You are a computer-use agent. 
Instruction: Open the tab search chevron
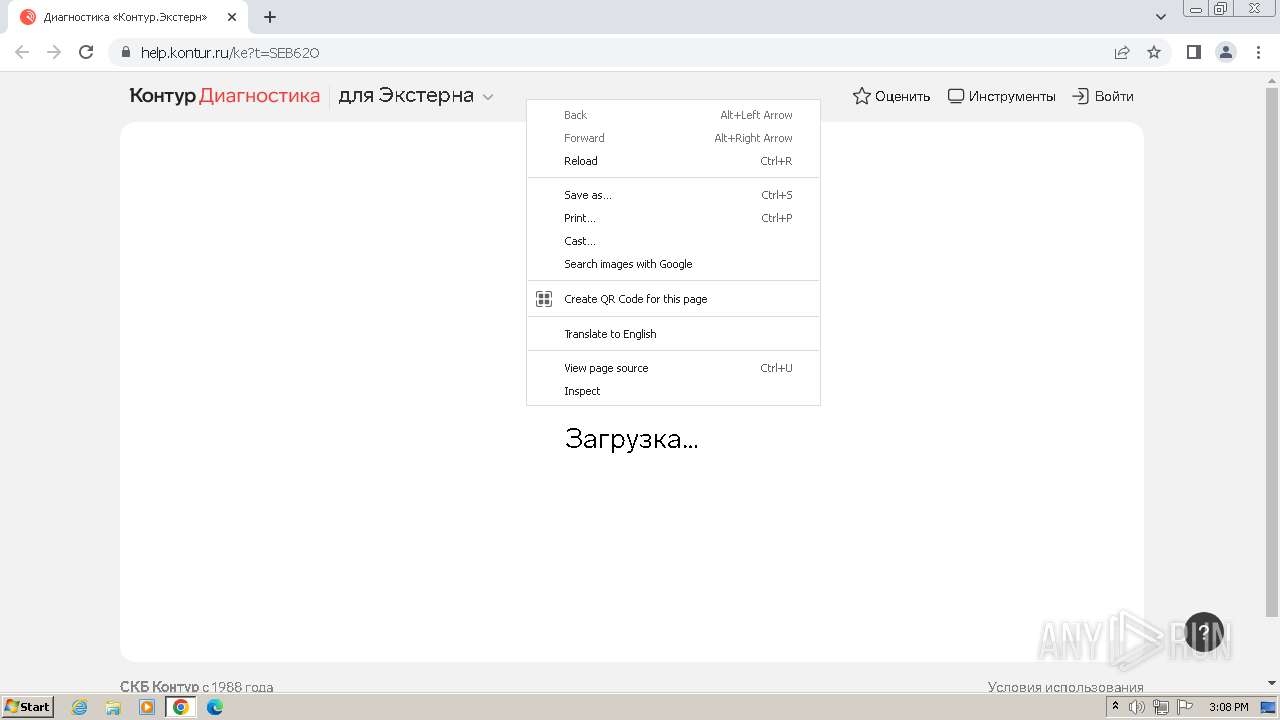pyautogui.click(x=1161, y=17)
